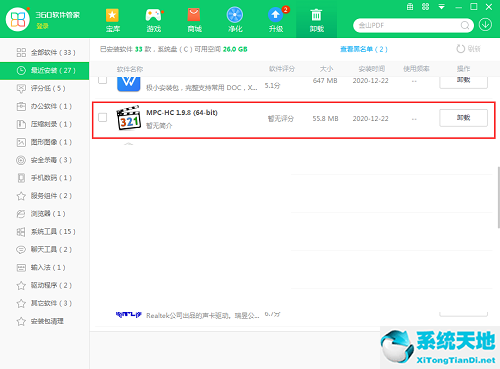
Task: Open the 升级 upgrade tab
Action: pos(276,20)
